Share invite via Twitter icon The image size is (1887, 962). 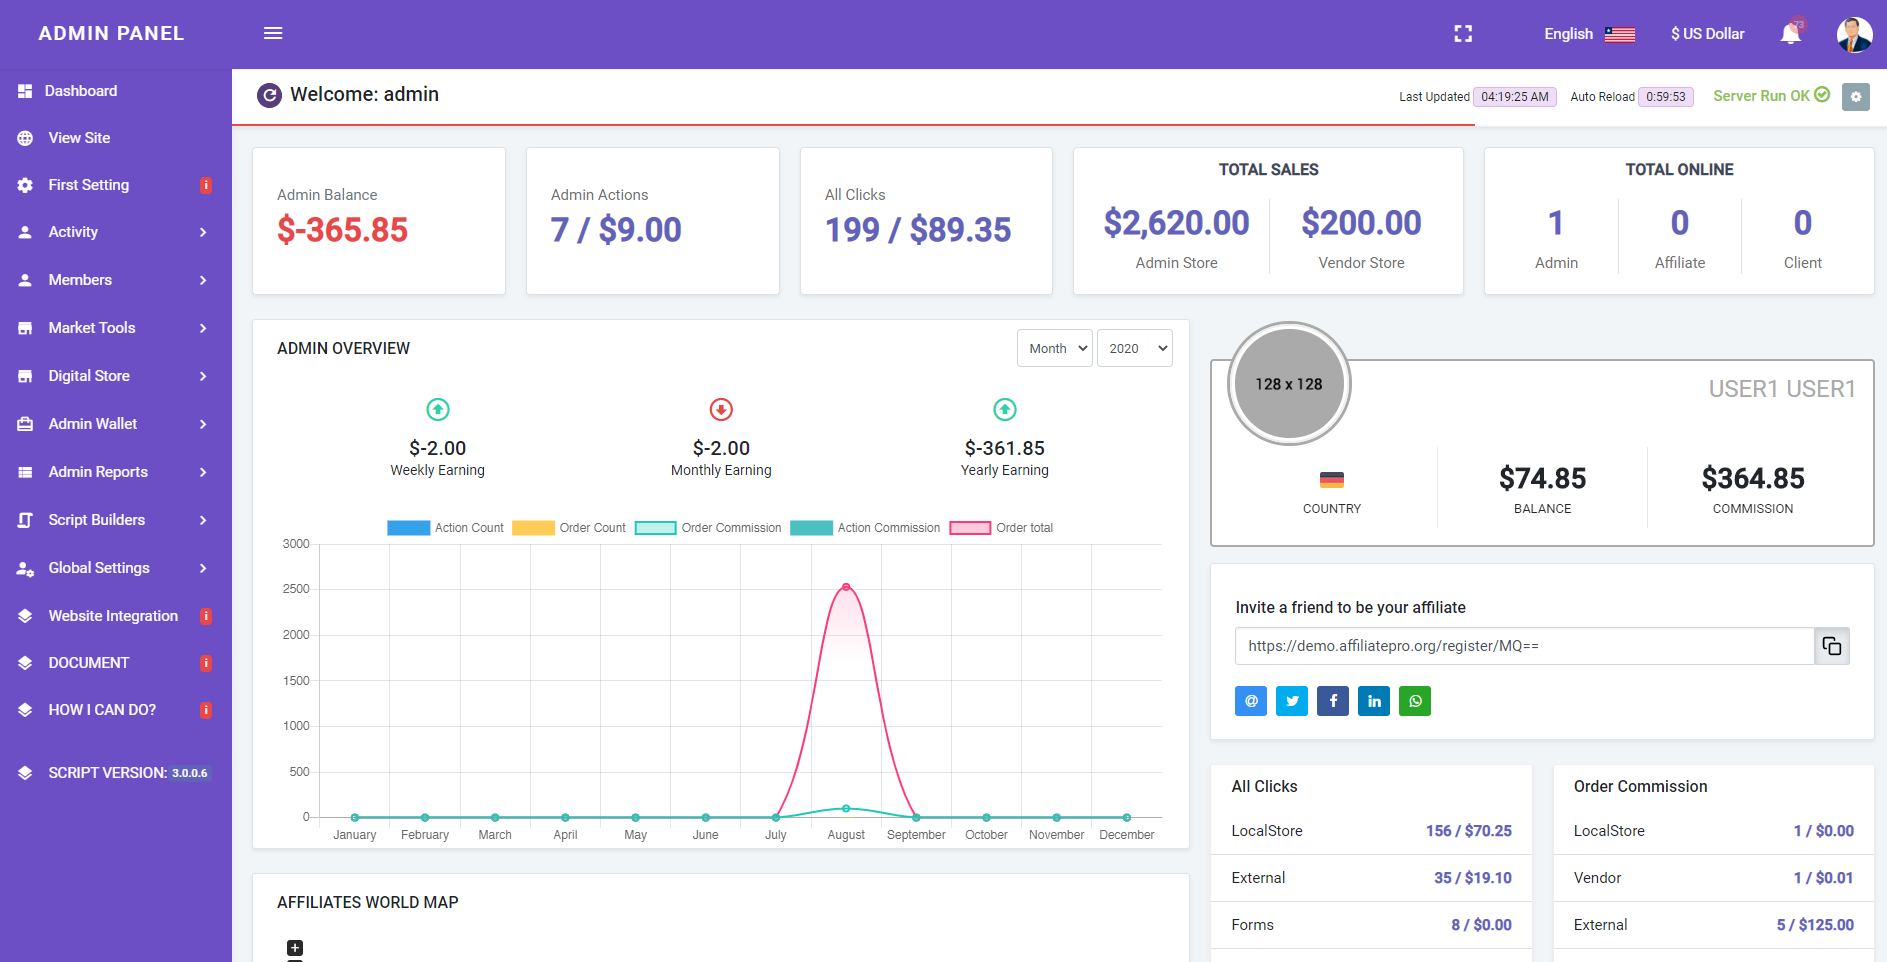point(1292,701)
